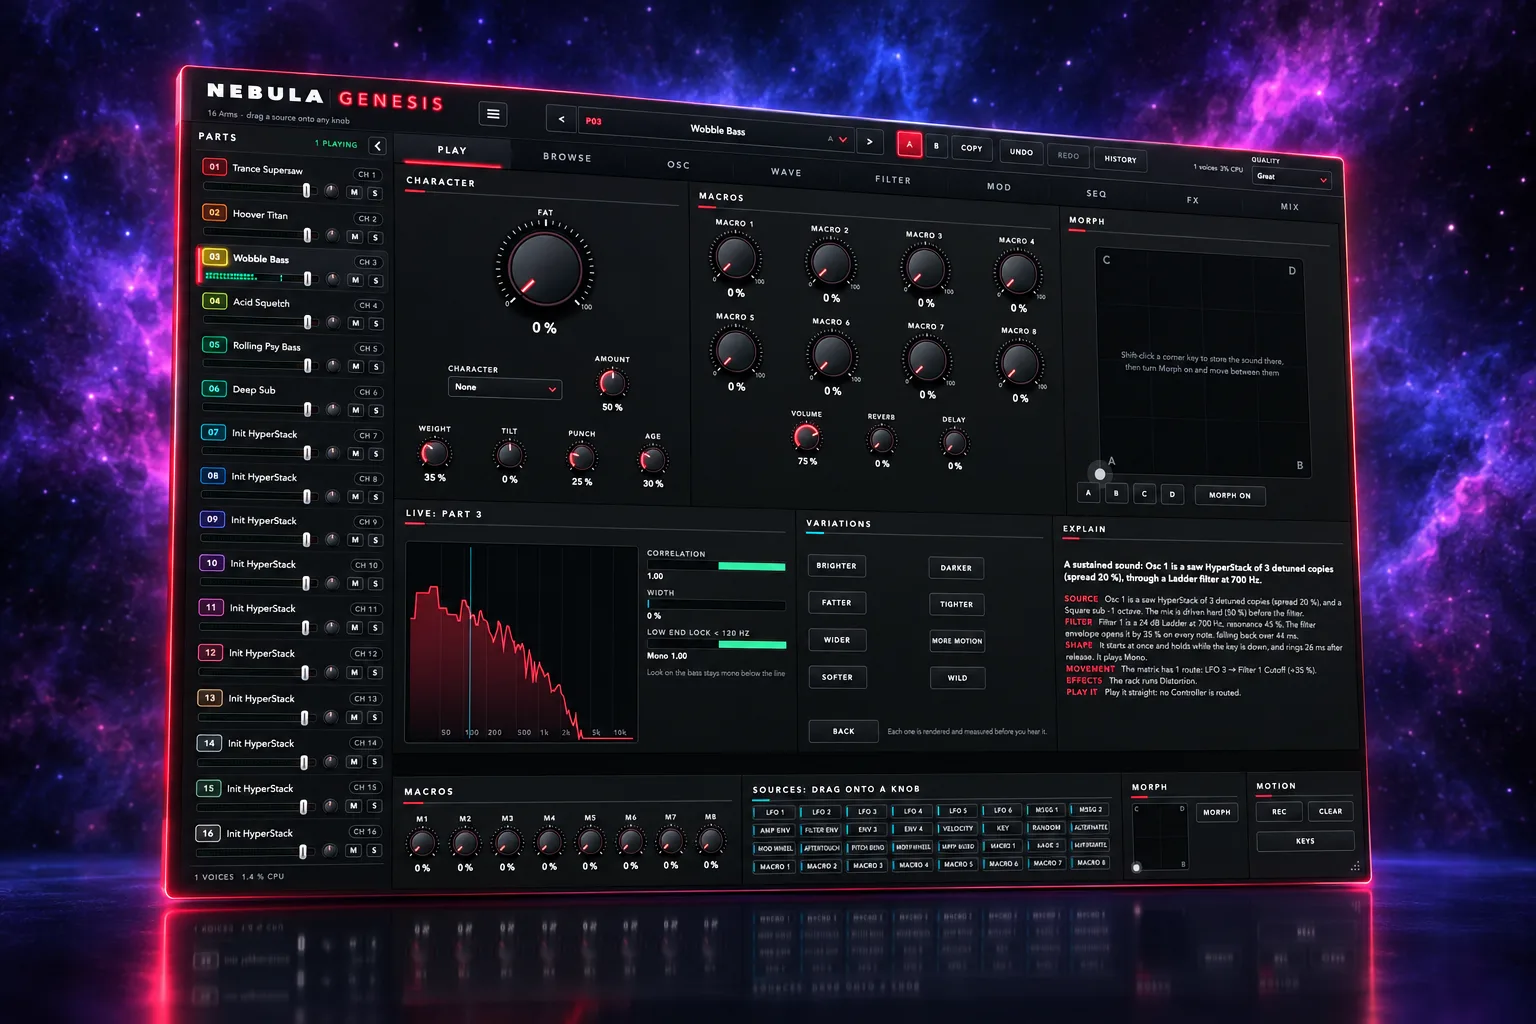Adjust the Macro 6 knob
Screen dimensions: 1536x1024
tap(832, 355)
